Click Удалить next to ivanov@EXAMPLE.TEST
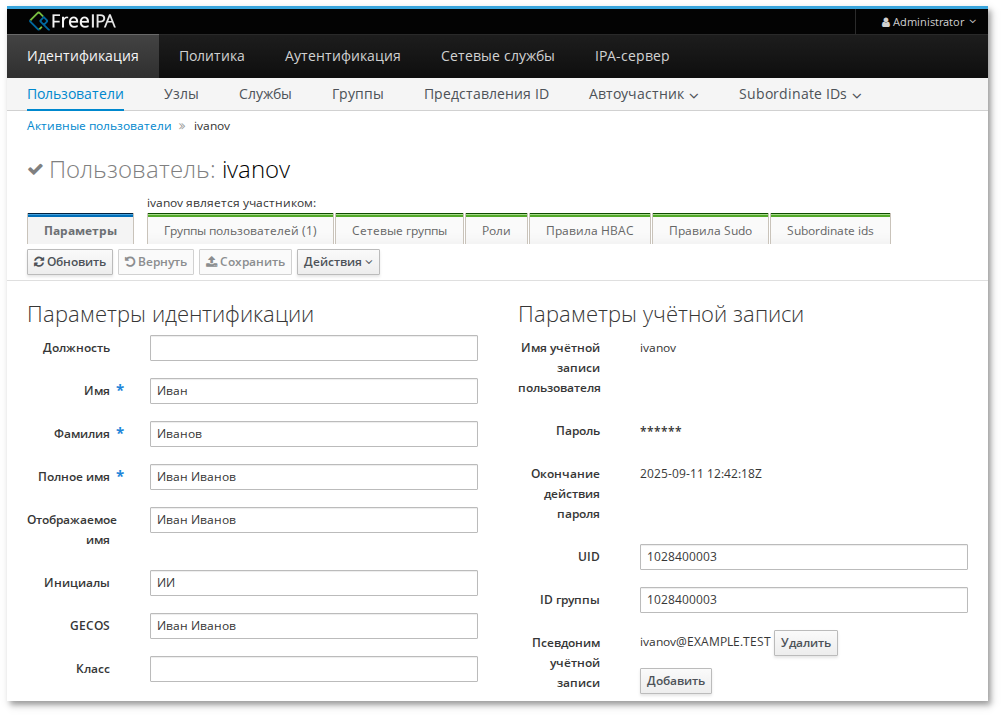This screenshot has height=715, width=1001. 805,643
